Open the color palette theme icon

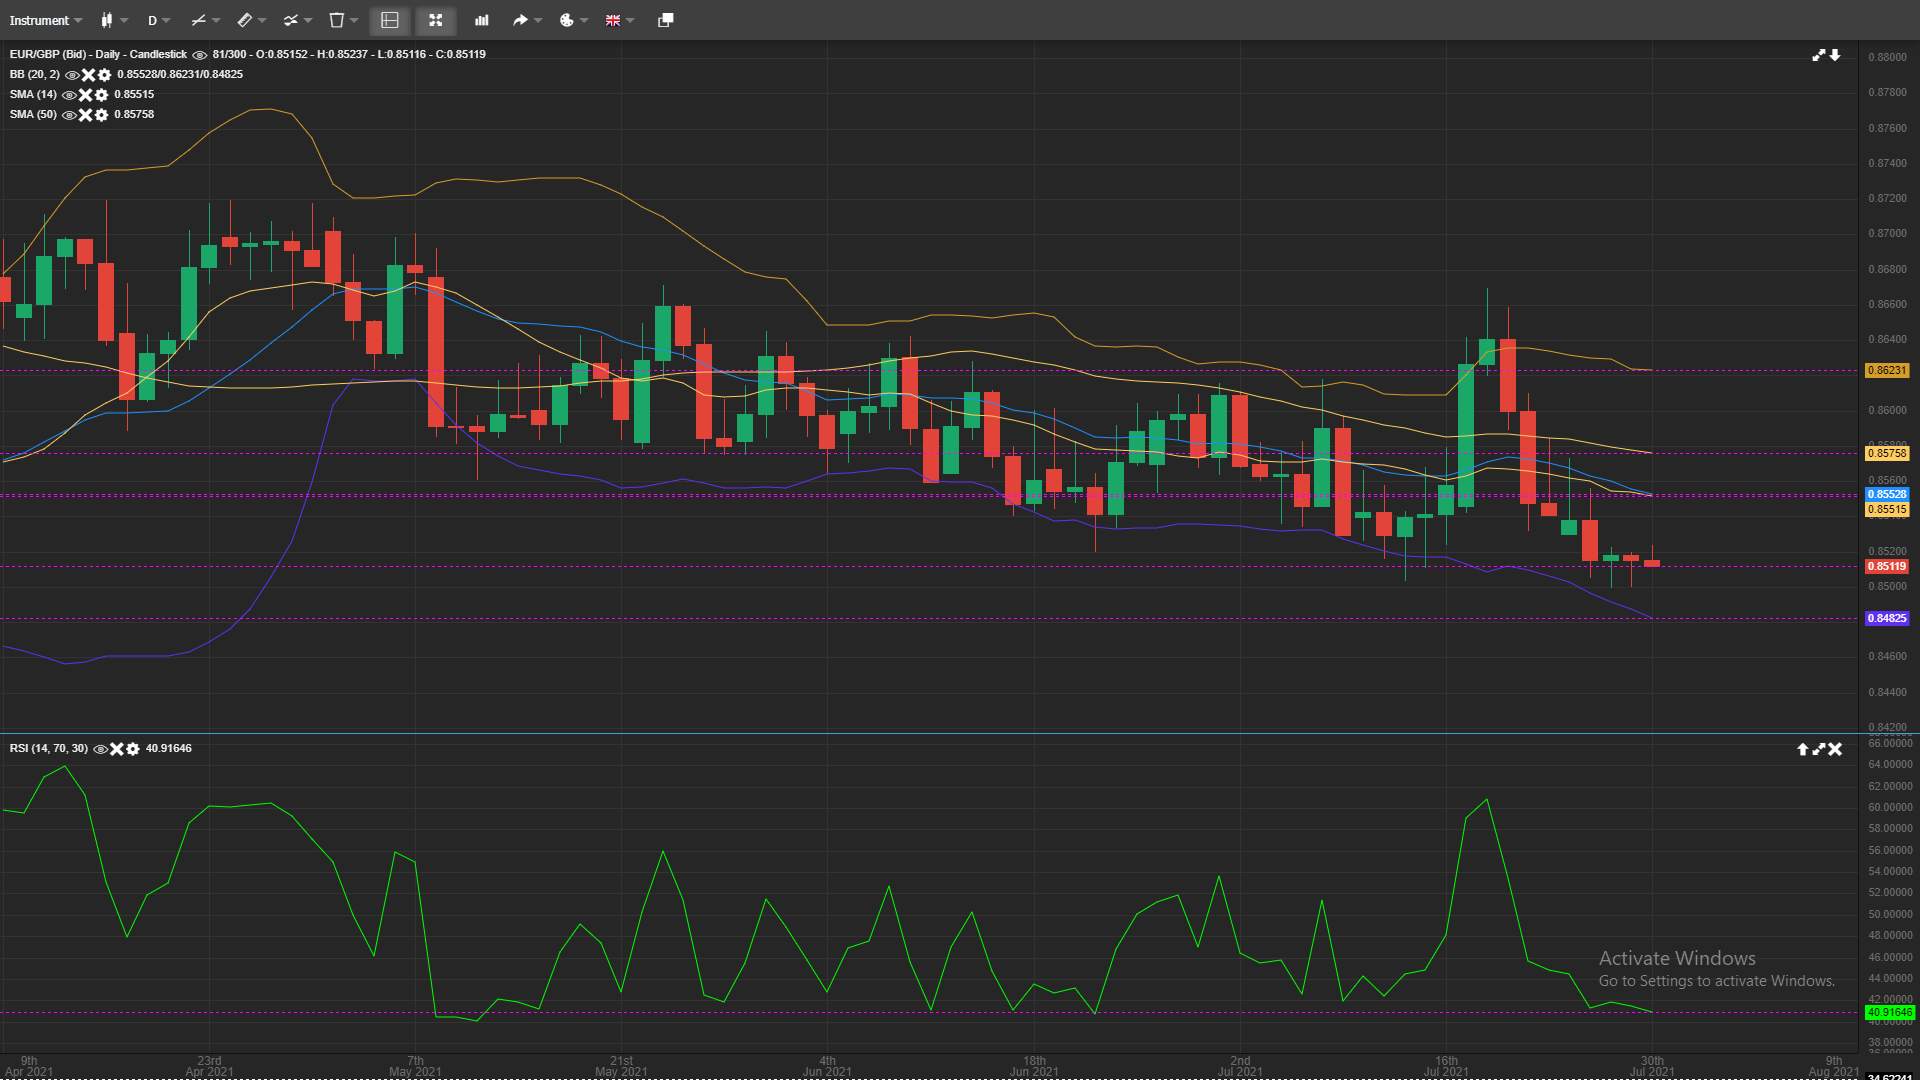566,20
